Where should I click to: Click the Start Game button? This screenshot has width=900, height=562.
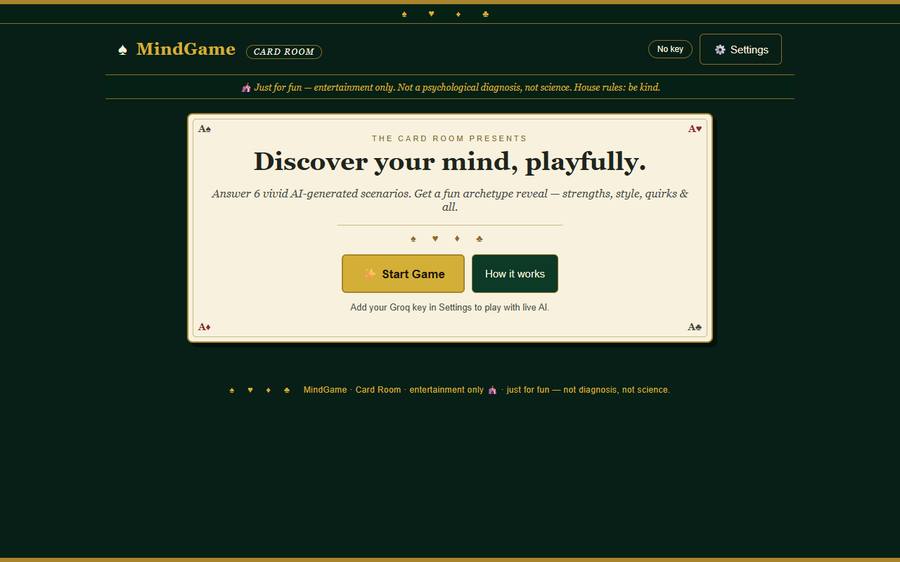pos(403,274)
